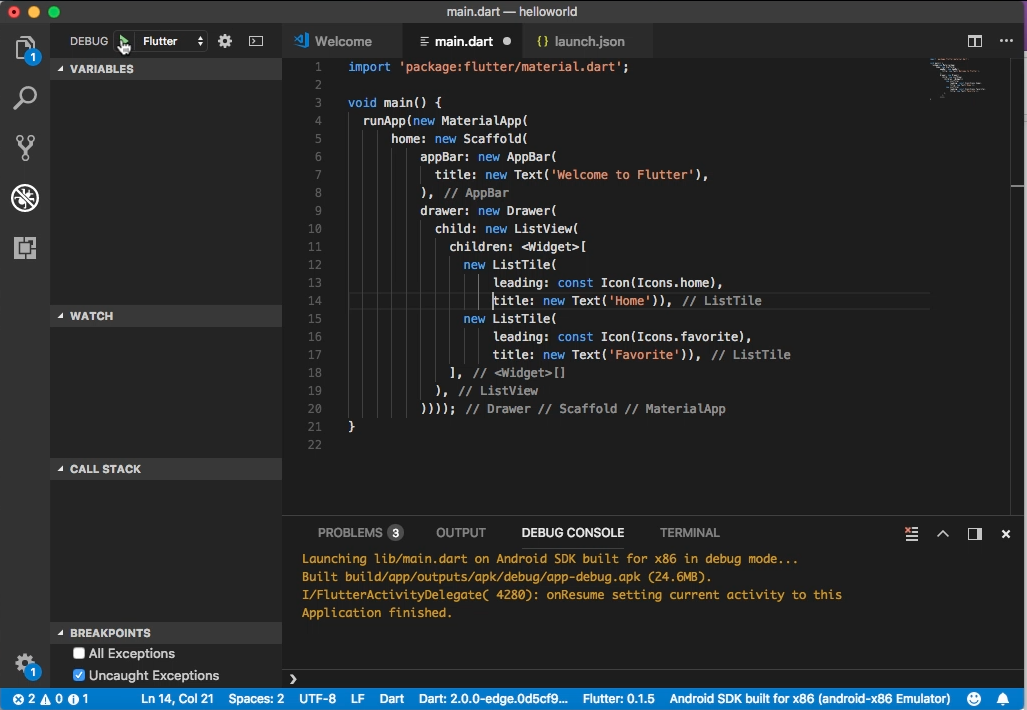Open the Flutter debug configuration dropdown
The width and height of the screenshot is (1027, 710).
173,41
